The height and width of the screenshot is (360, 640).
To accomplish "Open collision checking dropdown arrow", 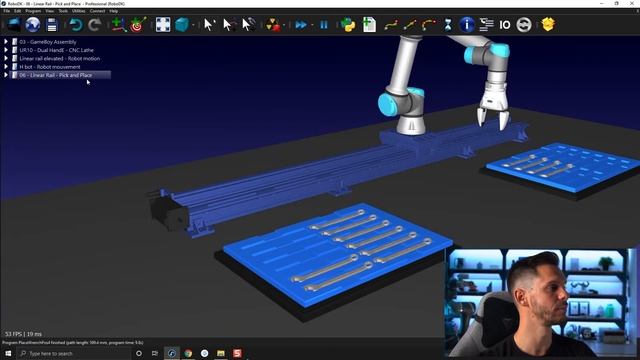I will point(284,25).
